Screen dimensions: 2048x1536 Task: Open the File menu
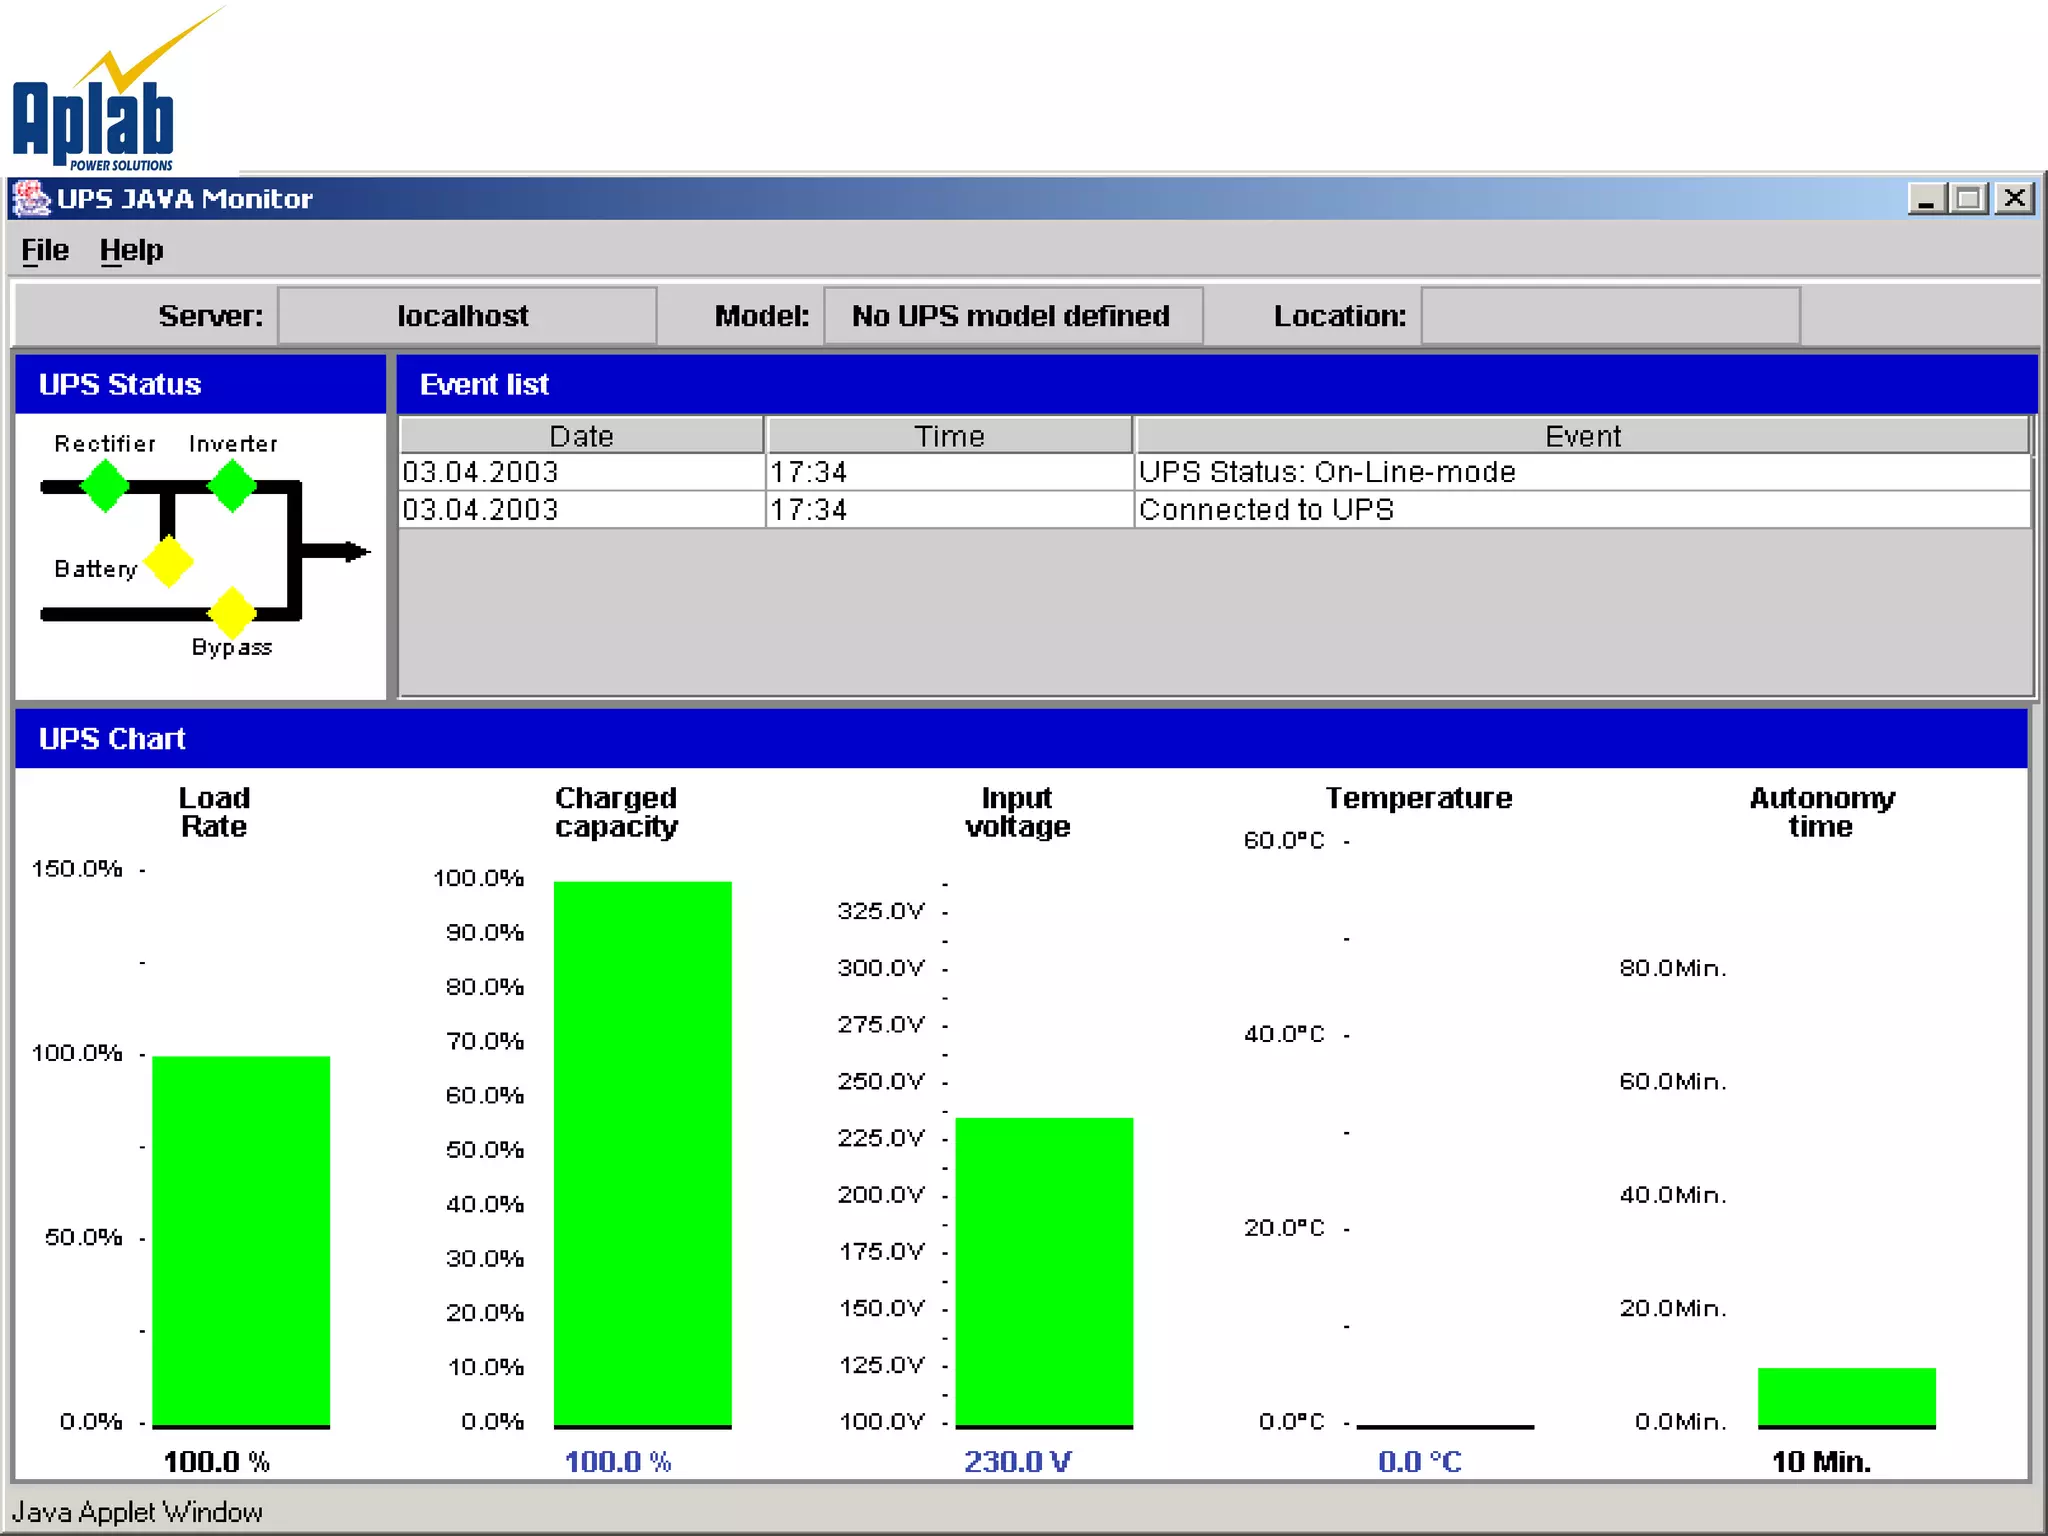pyautogui.click(x=45, y=250)
